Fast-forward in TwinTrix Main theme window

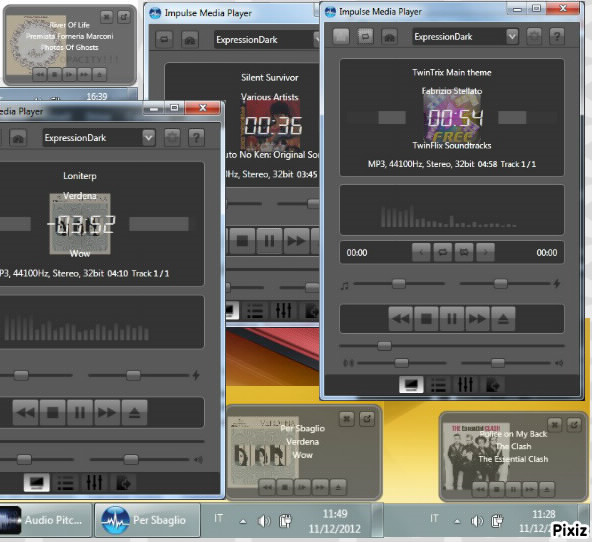click(478, 319)
